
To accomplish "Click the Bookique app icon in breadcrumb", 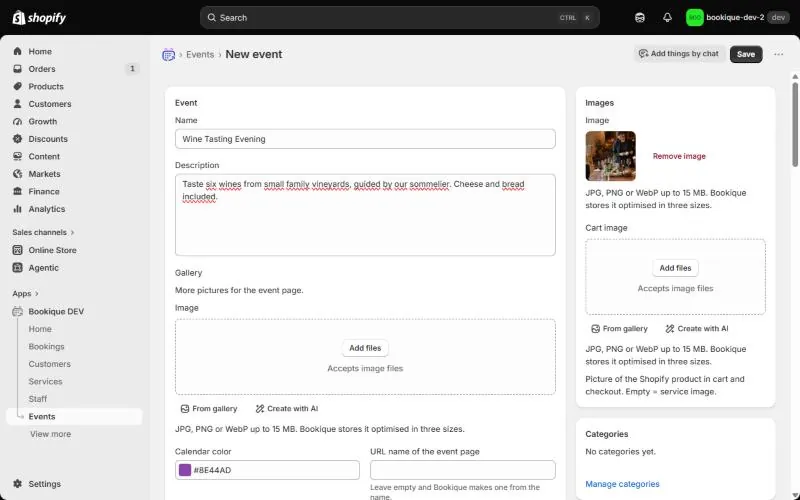I will point(168,55).
